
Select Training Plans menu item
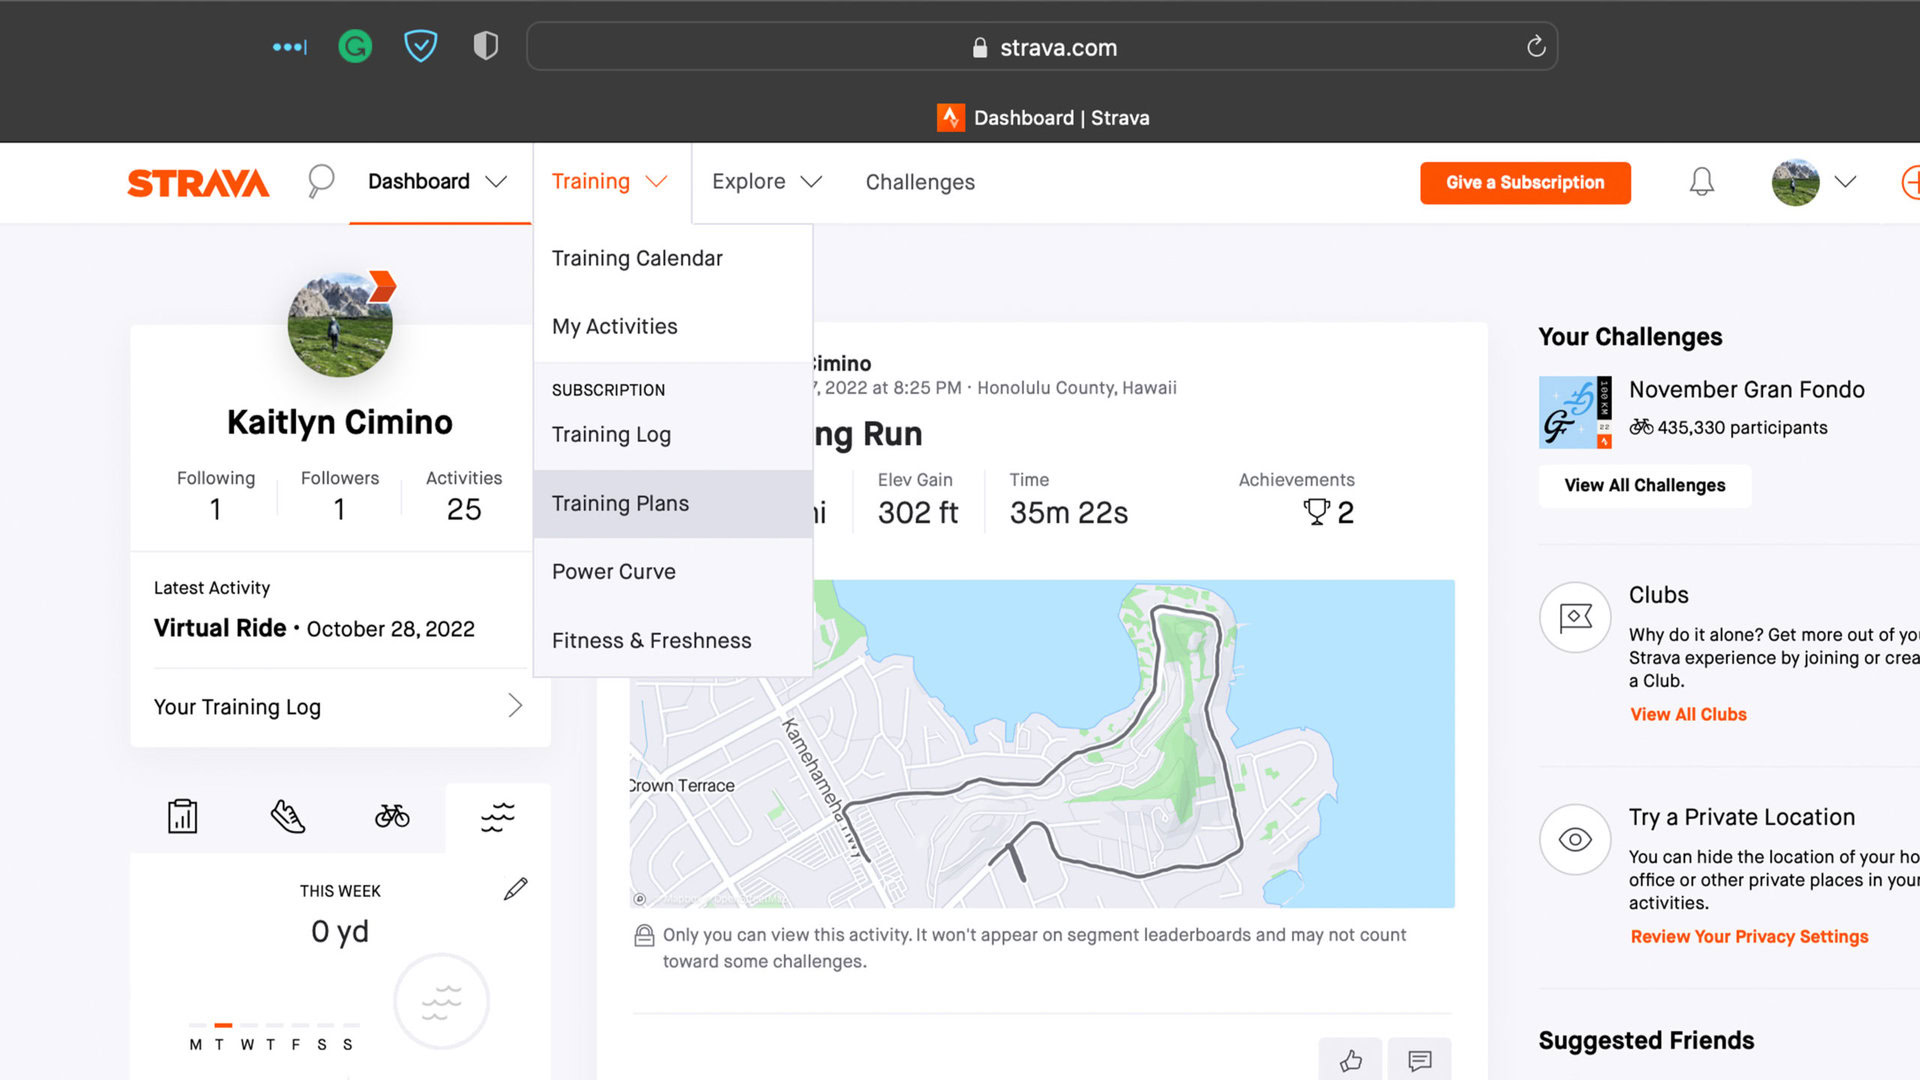pyautogui.click(x=620, y=504)
